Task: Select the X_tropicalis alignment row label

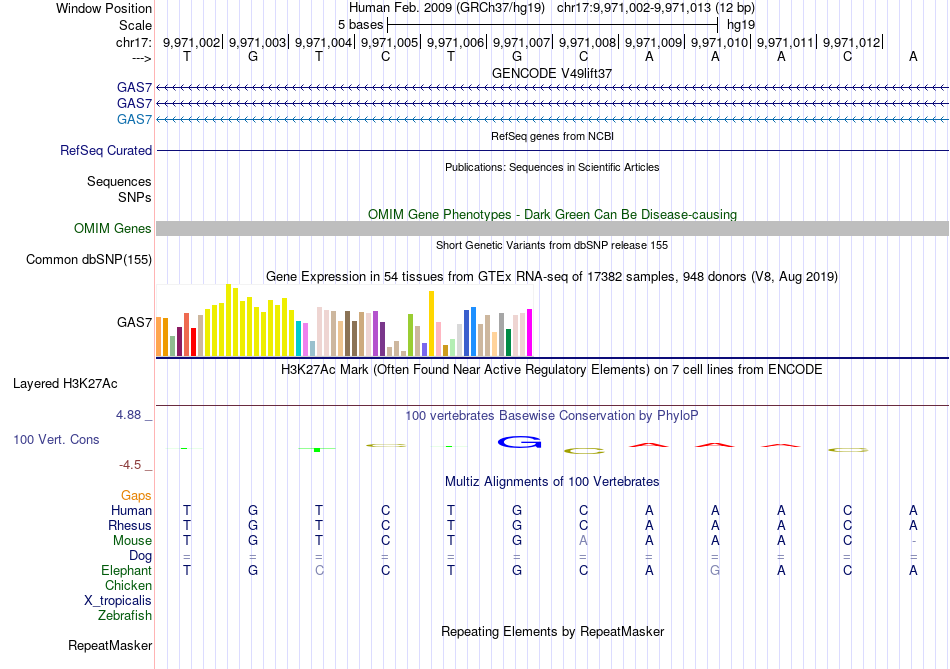Action: [118, 601]
